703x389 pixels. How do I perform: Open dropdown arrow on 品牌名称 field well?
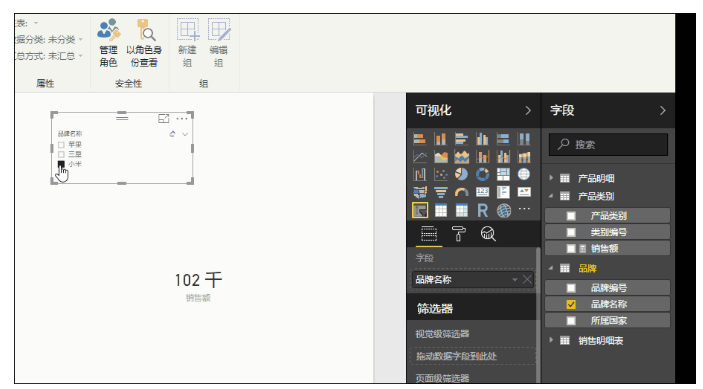pos(515,280)
